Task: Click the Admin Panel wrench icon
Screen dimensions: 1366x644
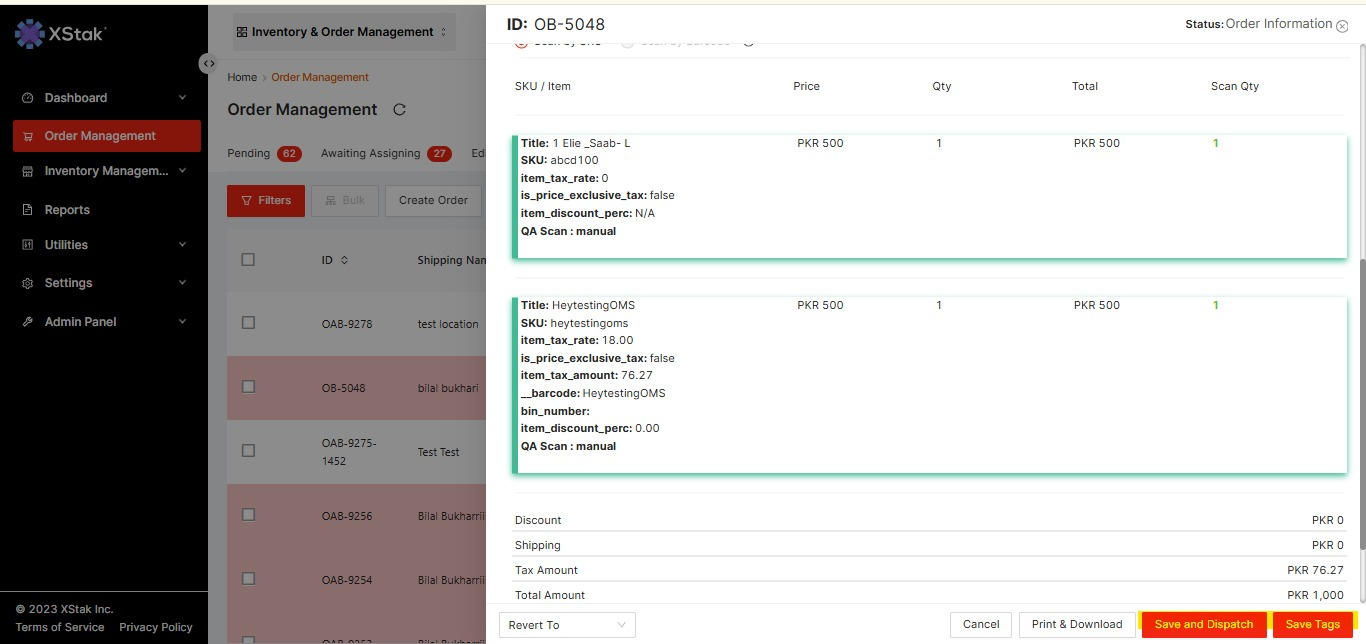Action: (27, 322)
